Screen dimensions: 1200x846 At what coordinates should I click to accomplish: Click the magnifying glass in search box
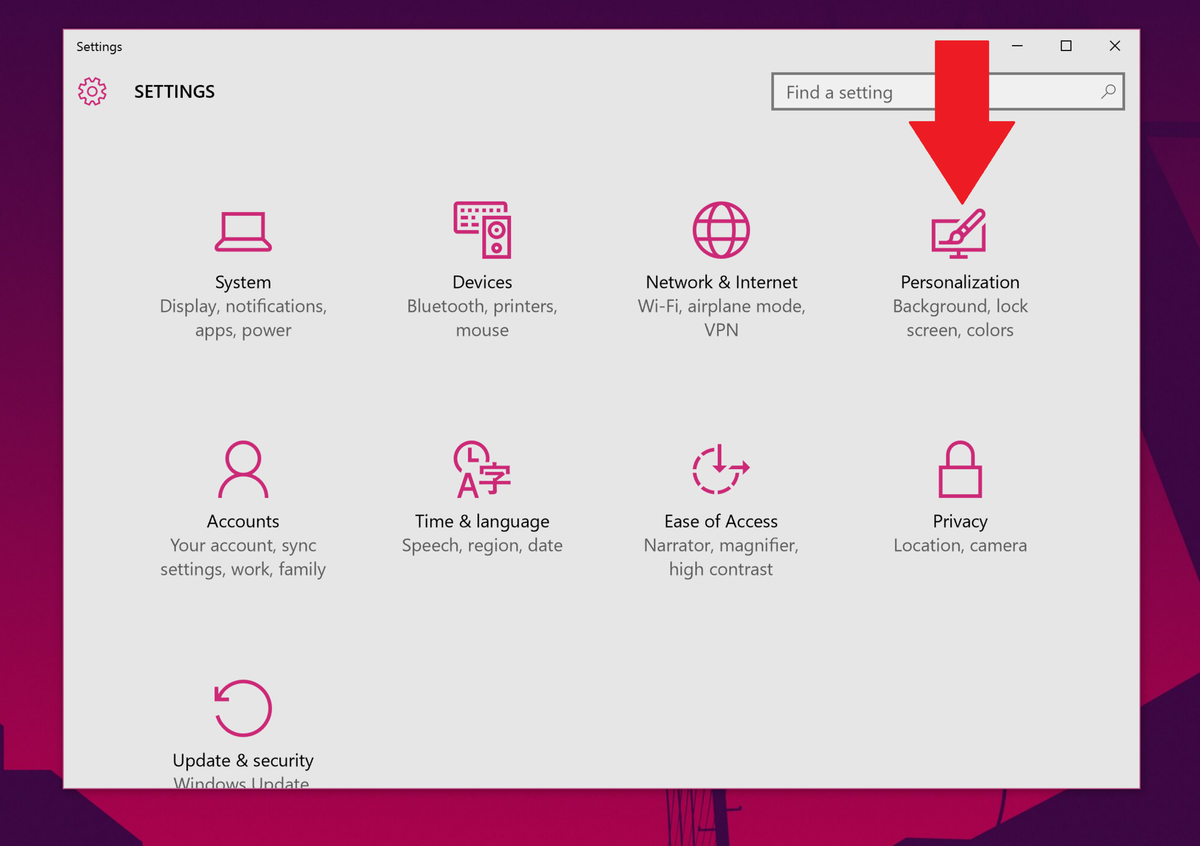[x=1107, y=91]
